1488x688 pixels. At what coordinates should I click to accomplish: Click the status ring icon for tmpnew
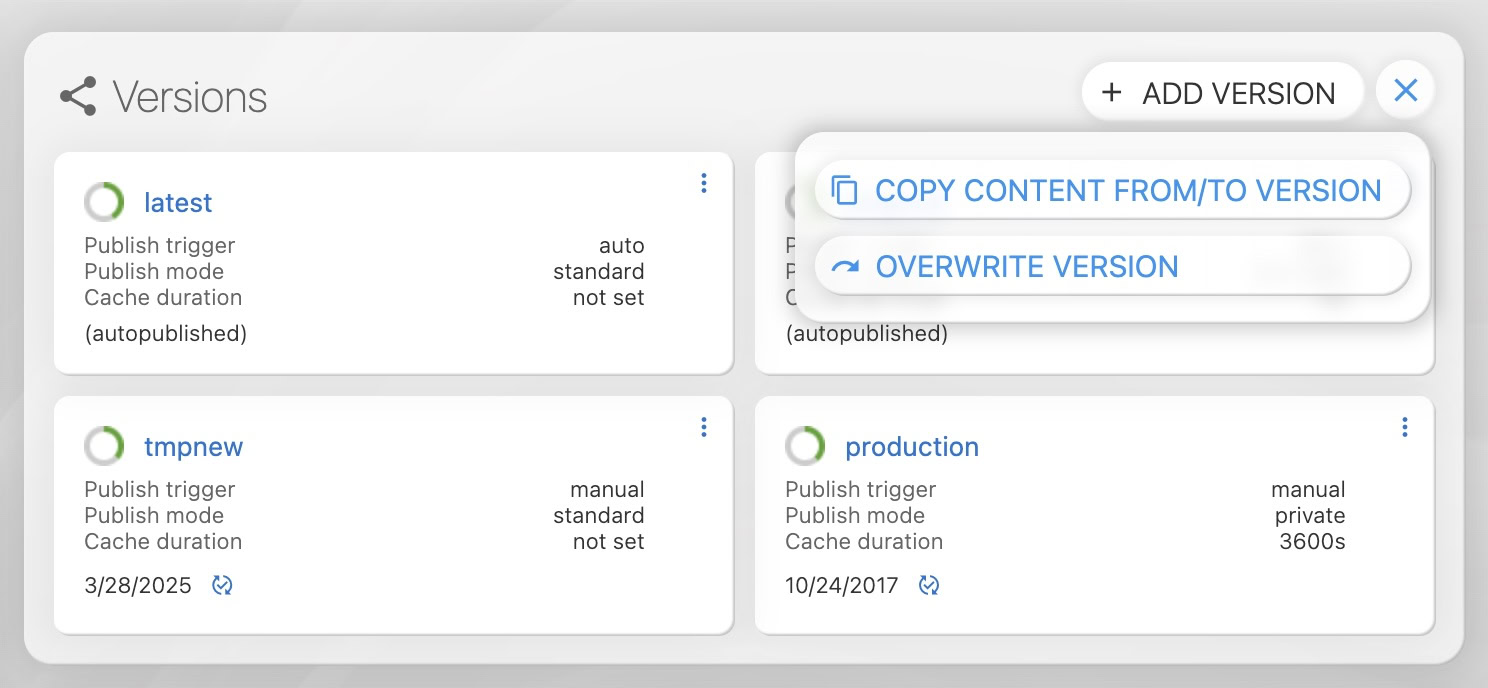click(104, 446)
